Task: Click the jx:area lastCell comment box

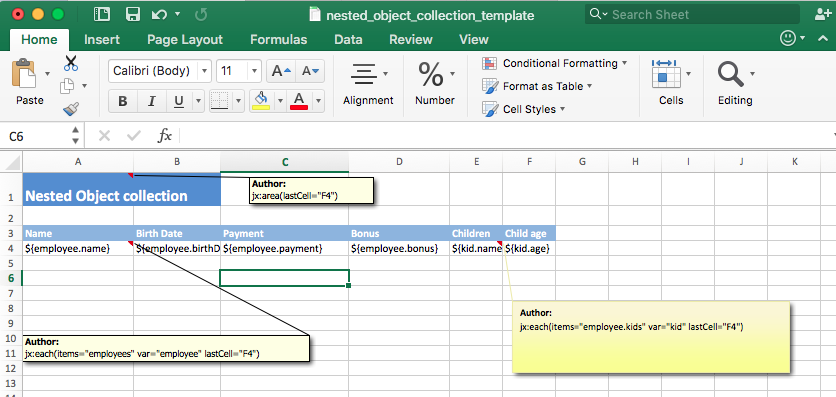Action: 311,190
